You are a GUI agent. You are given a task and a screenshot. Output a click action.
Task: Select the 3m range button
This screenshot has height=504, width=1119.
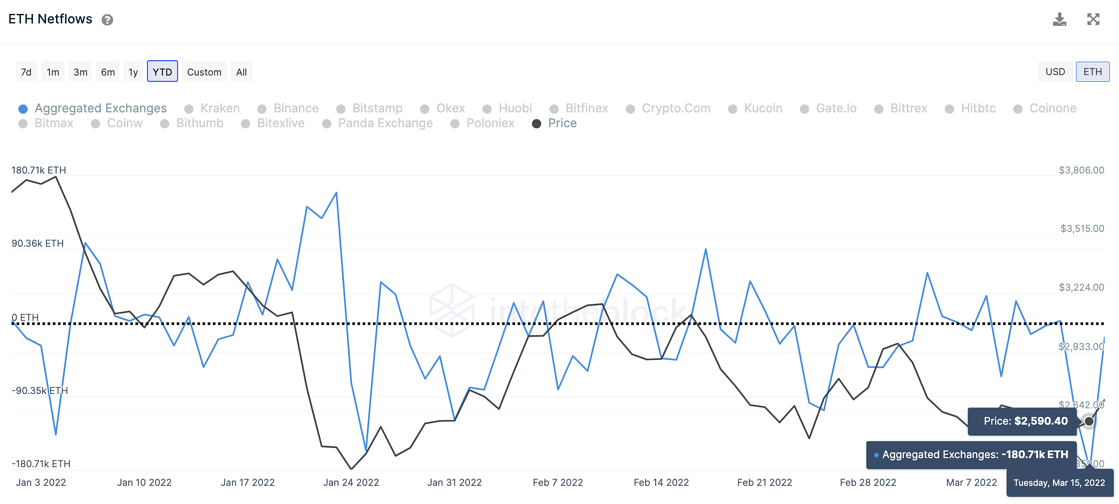(80, 72)
